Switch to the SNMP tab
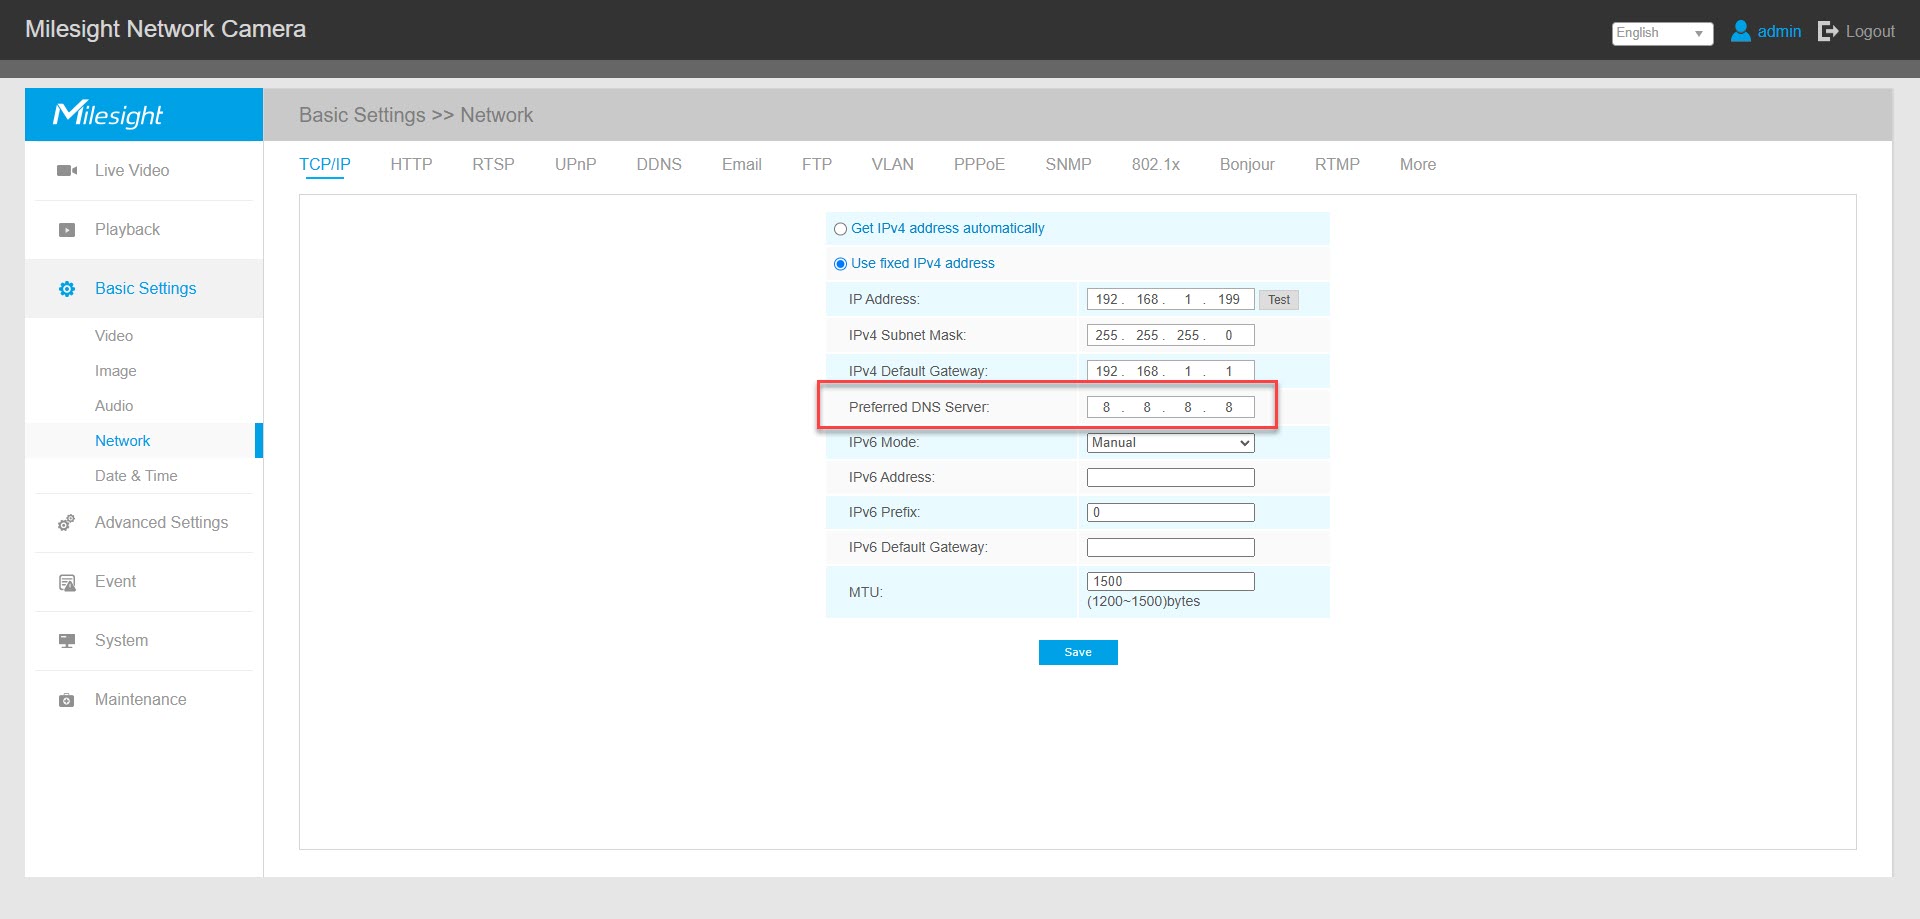 tap(1068, 164)
